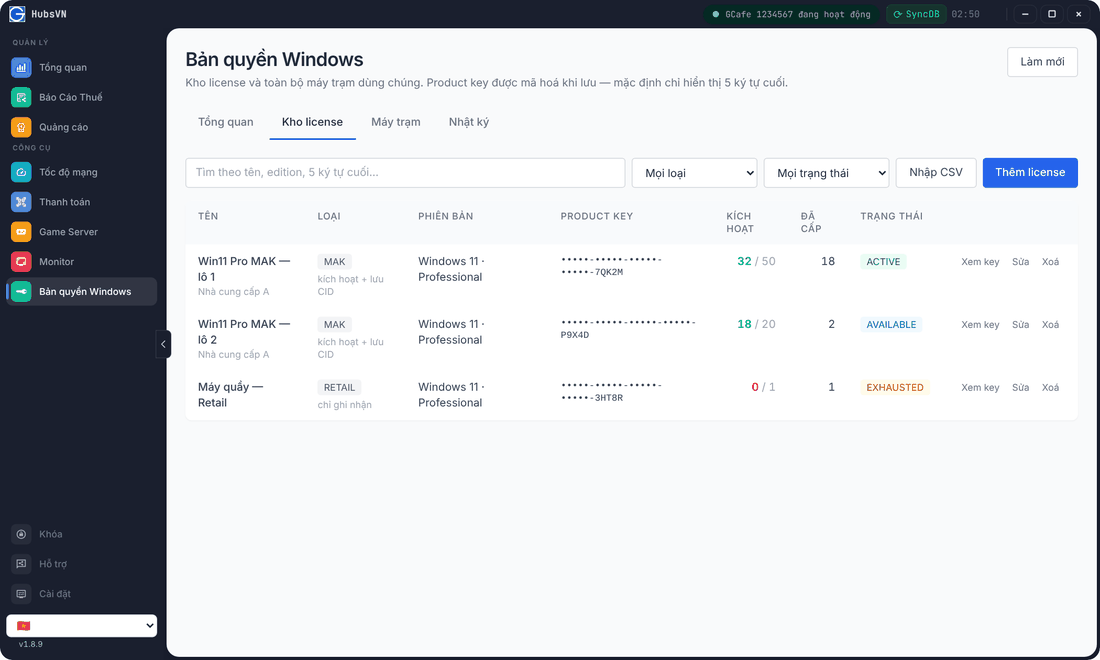Click MAK badge in lô 2 row

pos(335,325)
